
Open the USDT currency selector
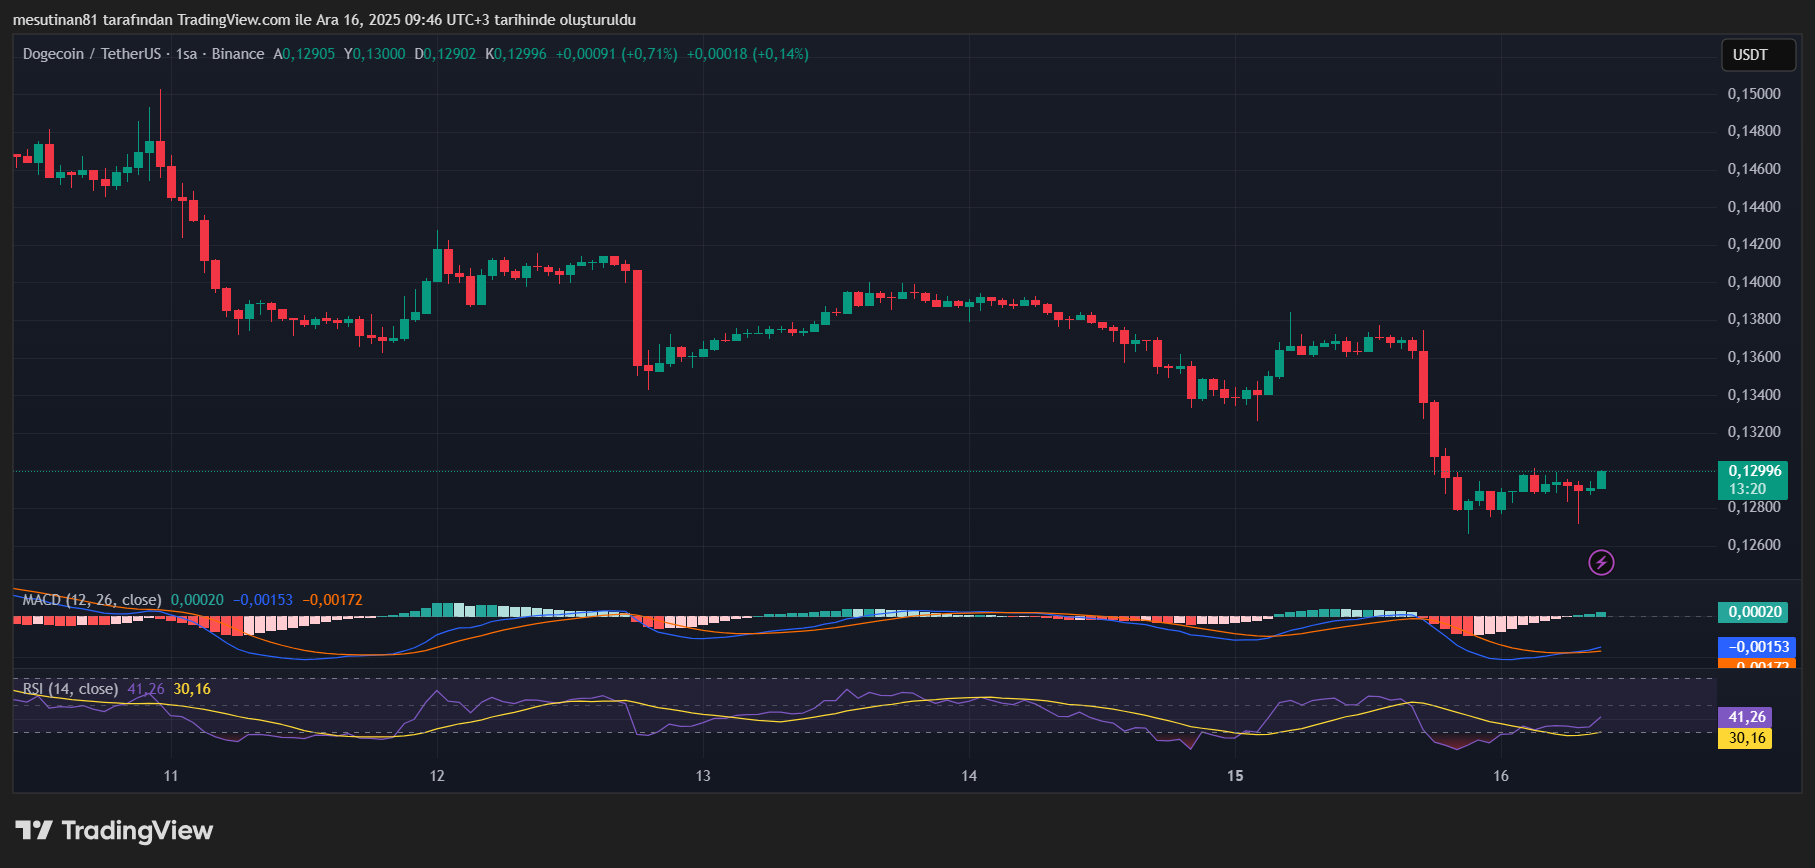point(1750,55)
